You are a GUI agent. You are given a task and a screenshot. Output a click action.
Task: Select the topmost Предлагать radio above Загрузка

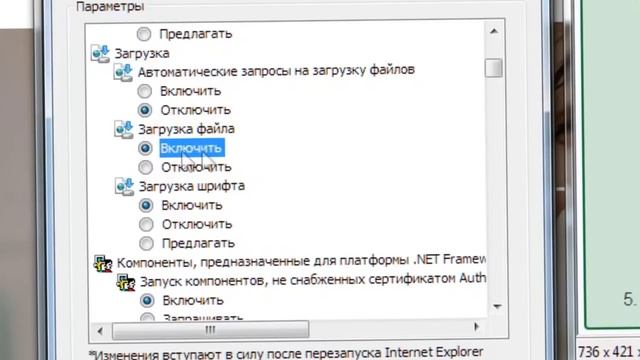pos(144,34)
